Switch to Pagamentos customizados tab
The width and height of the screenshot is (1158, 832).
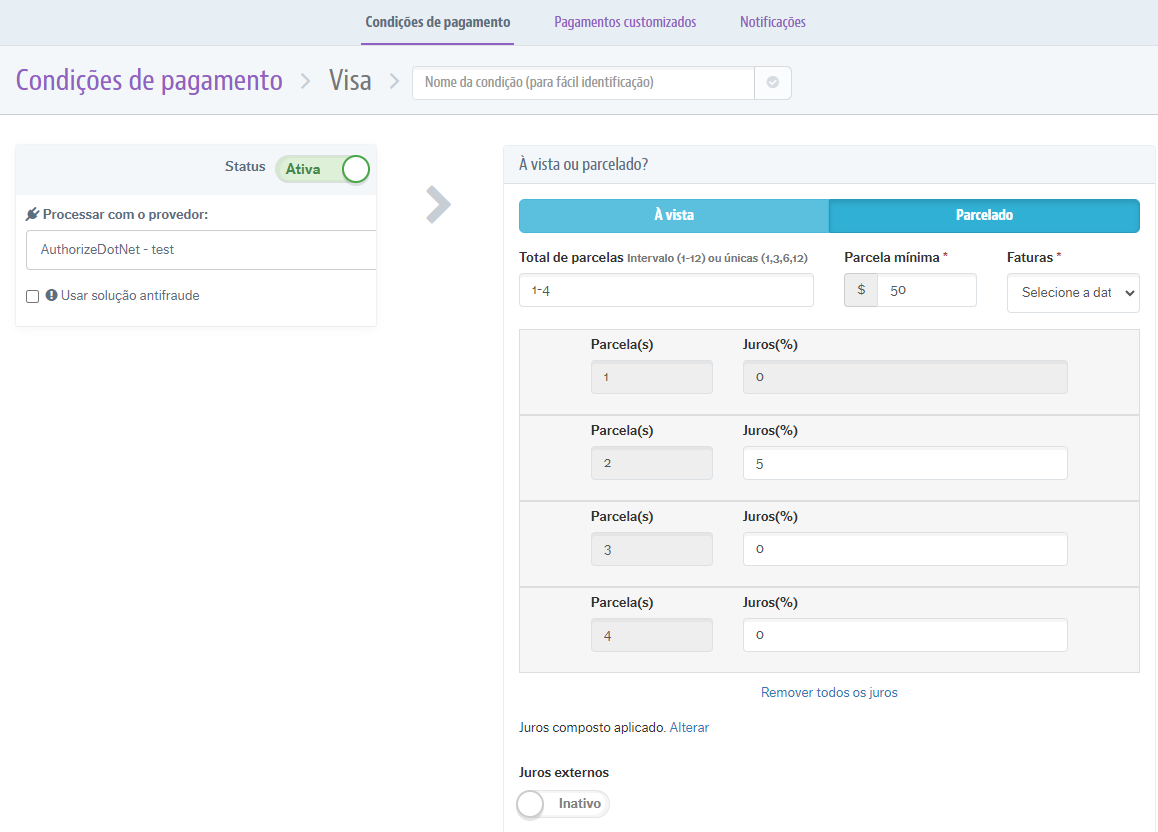625,22
